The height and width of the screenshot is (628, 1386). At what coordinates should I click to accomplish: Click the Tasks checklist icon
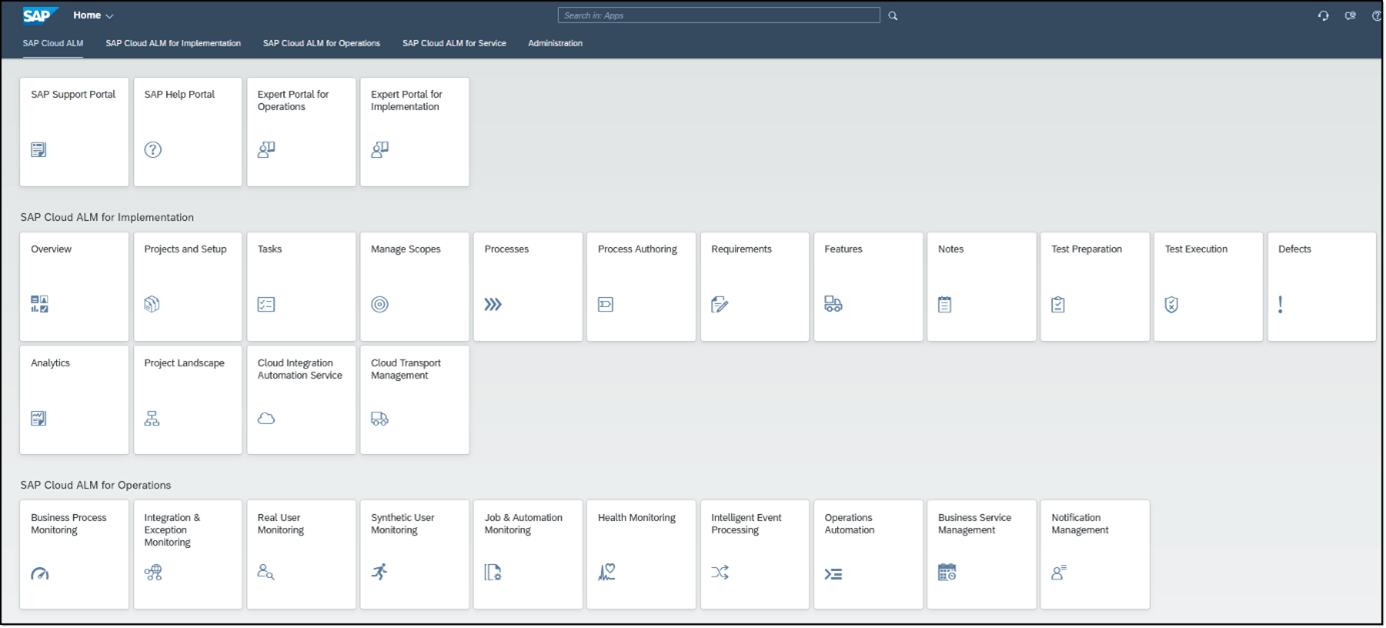point(266,304)
